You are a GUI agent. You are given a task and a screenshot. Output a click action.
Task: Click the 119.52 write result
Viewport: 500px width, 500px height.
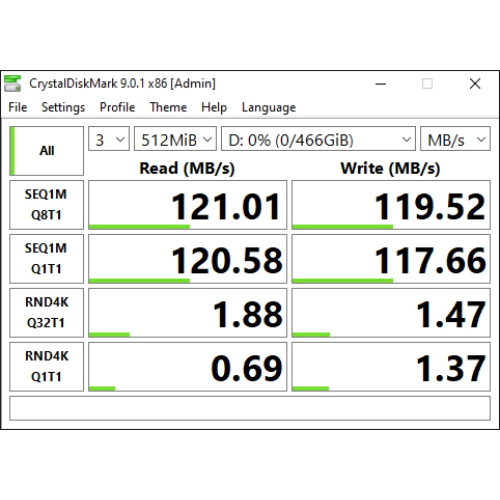pyautogui.click(x=391, y=205)
